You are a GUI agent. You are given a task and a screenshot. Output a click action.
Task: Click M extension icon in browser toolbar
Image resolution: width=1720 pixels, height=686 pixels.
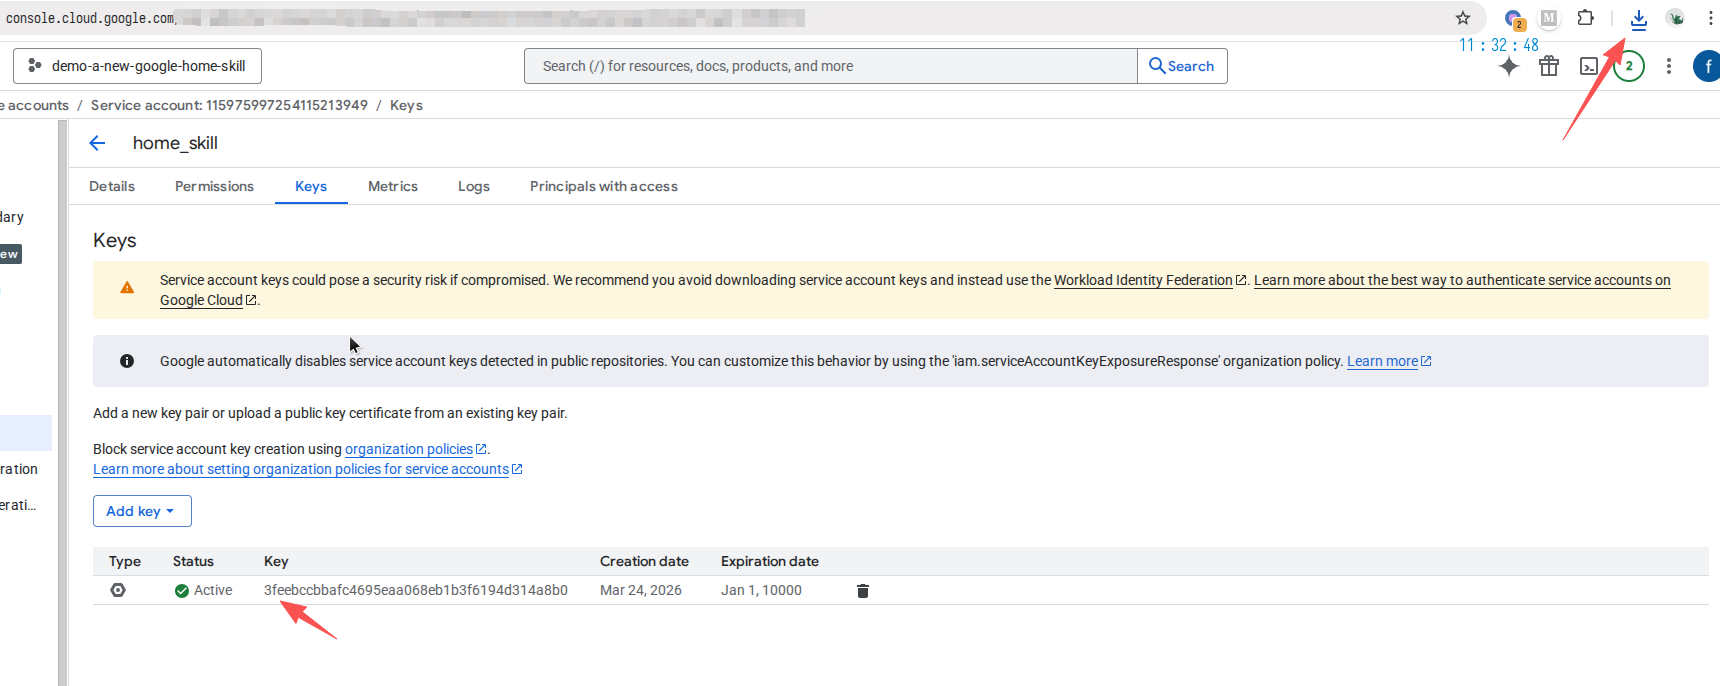point(1549,18)
